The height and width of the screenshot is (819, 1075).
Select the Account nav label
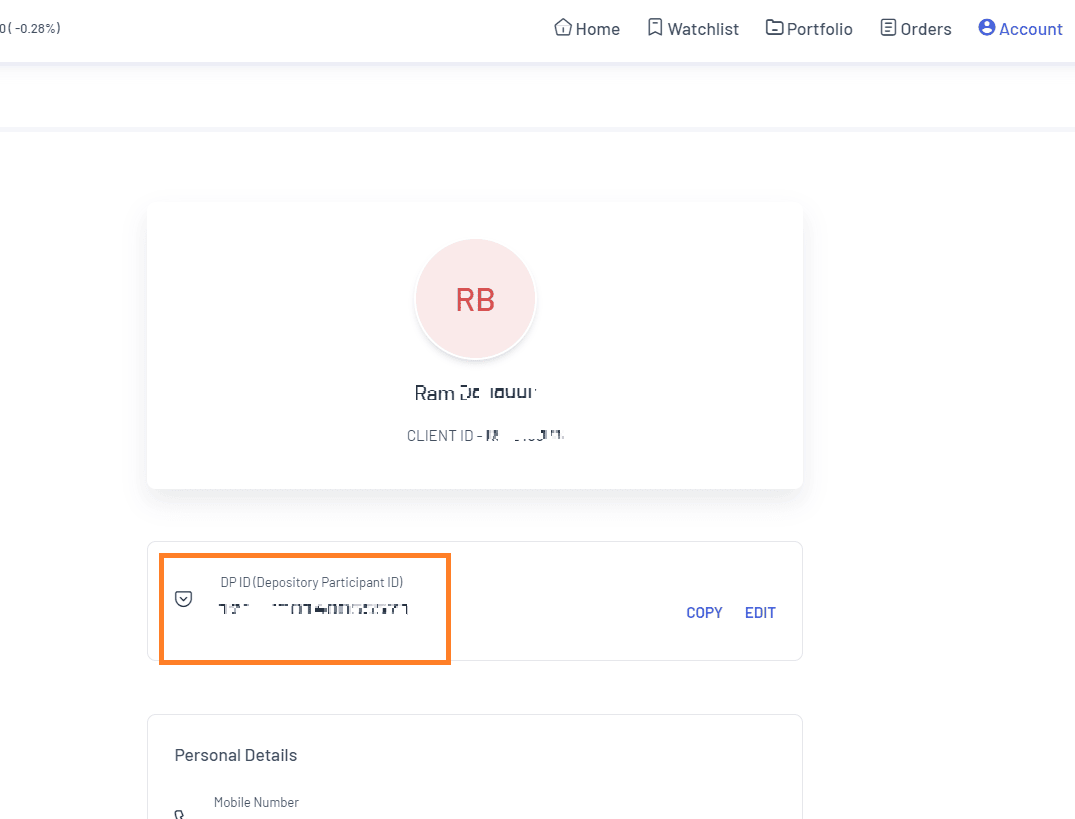(1030, 29)
